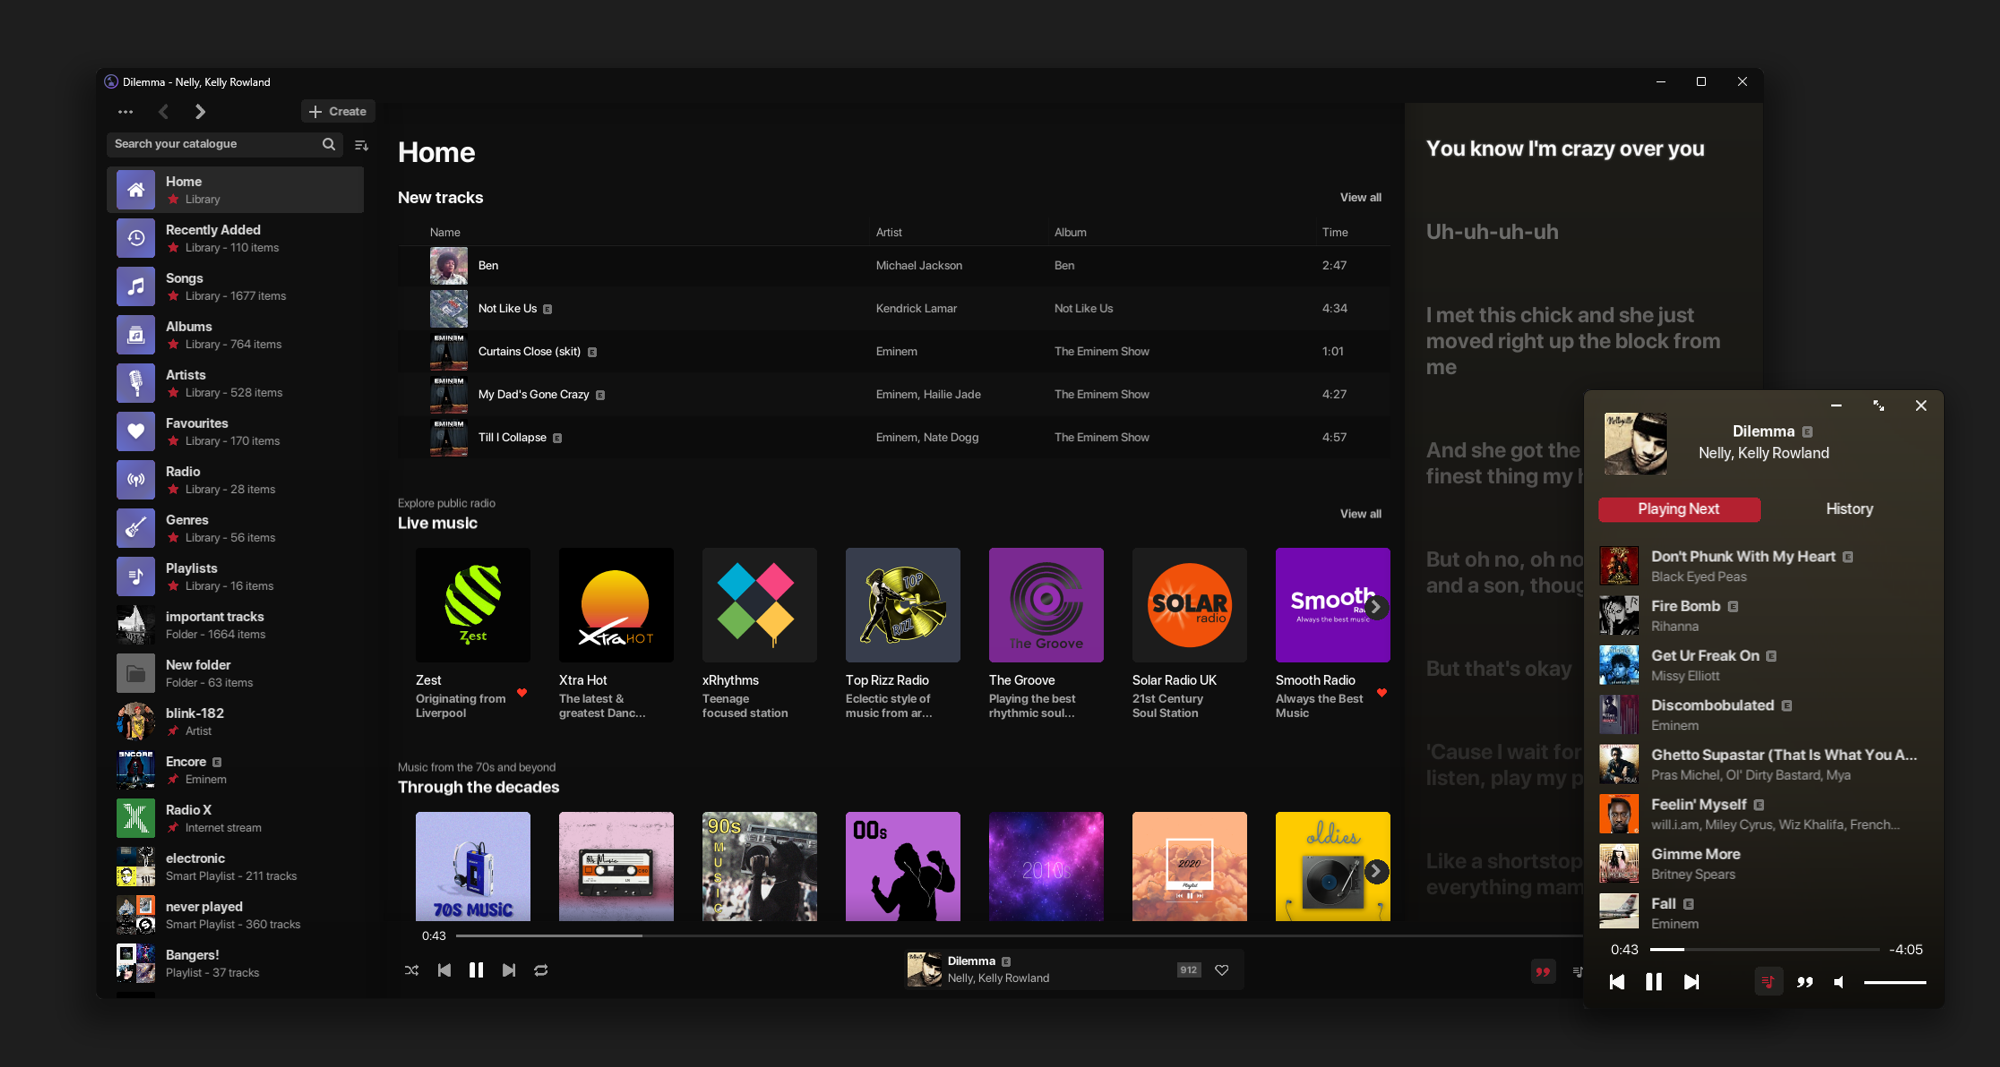Open Genres in the sidebar
The width and height of the screenshot is (2000, 1067).
tap(235, 528)
